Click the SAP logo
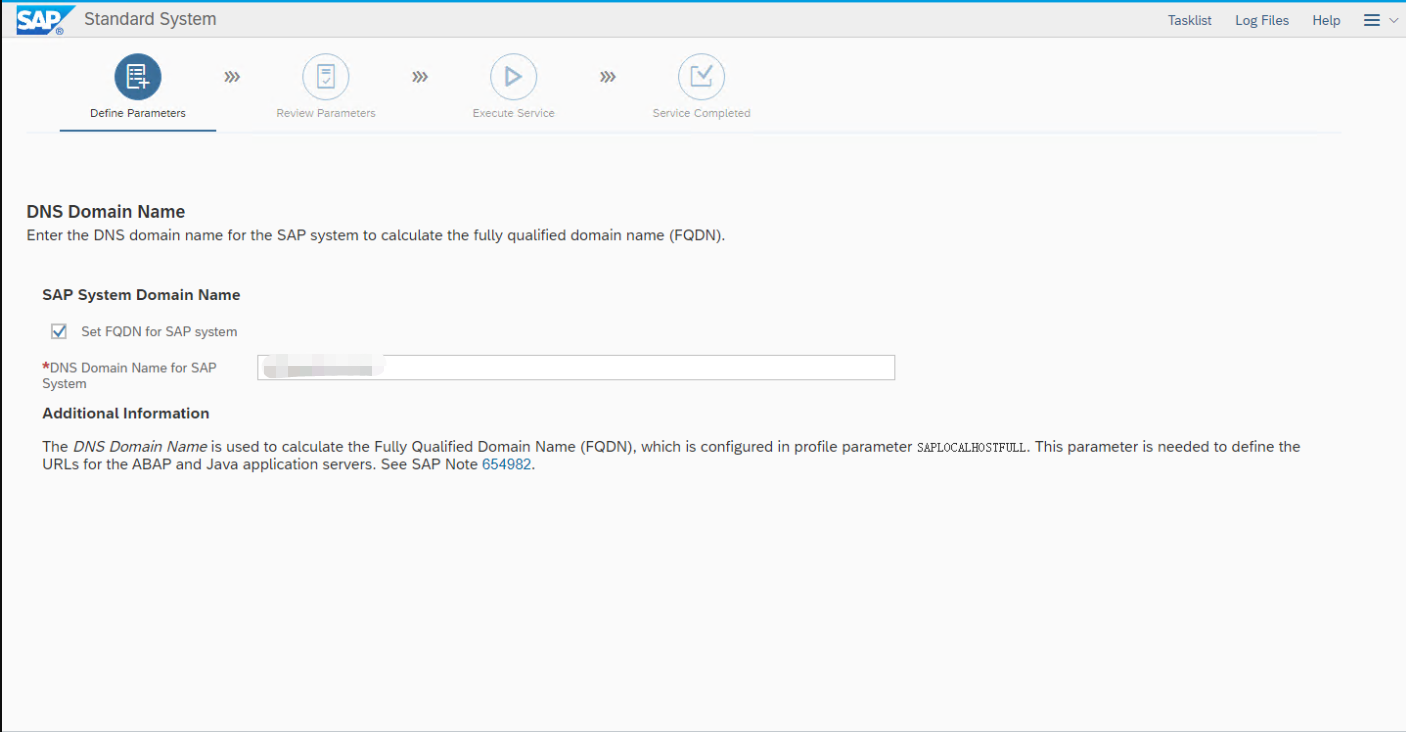The height and width of the screenshot is (732, 1406). 40,20
